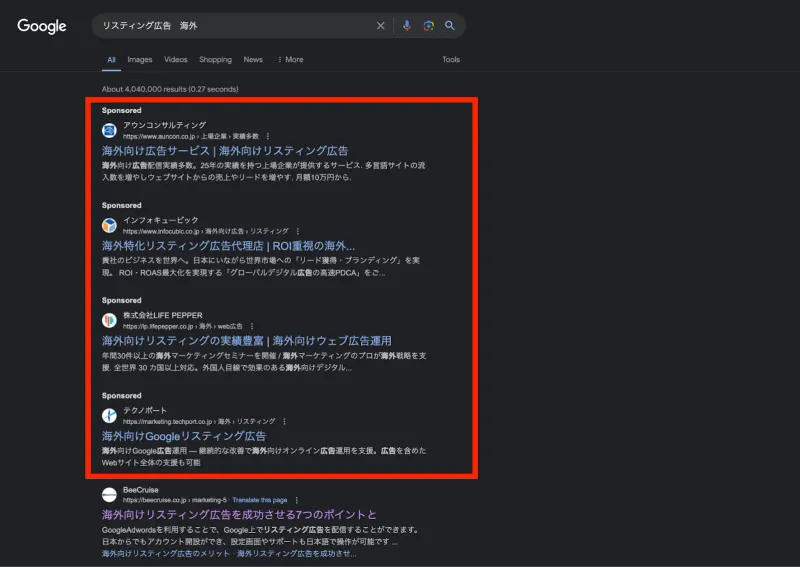This screenshot has height=567, width=800.
Task: Click the infocubic.co.jp URL breadcrumb
Action: click(x=206, y=231)
